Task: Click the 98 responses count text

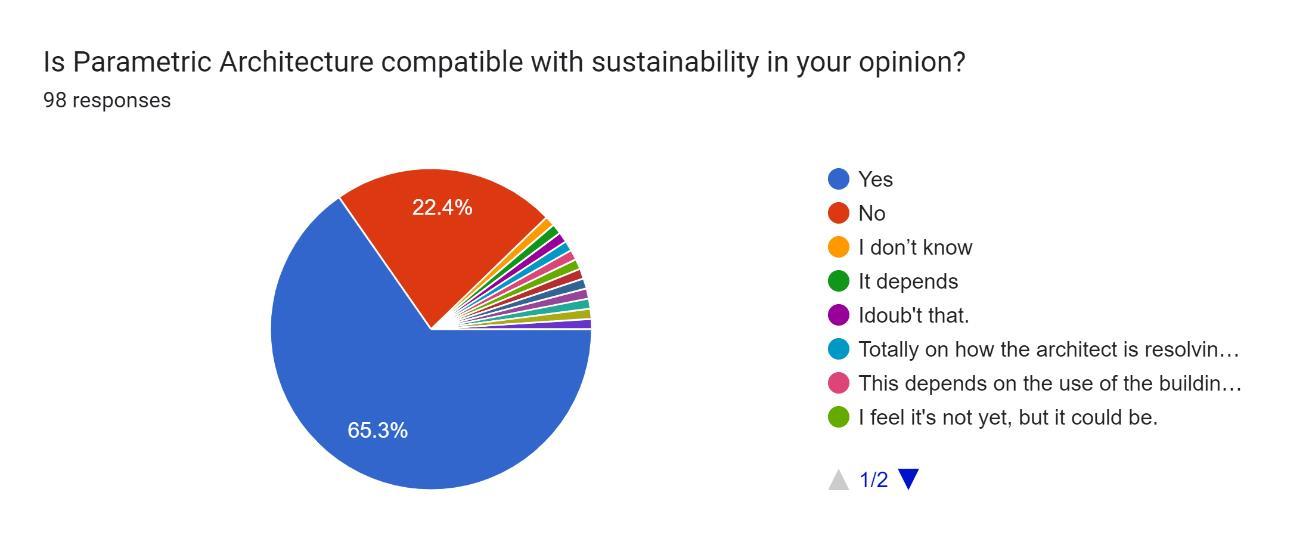Action: click(107, 100)
